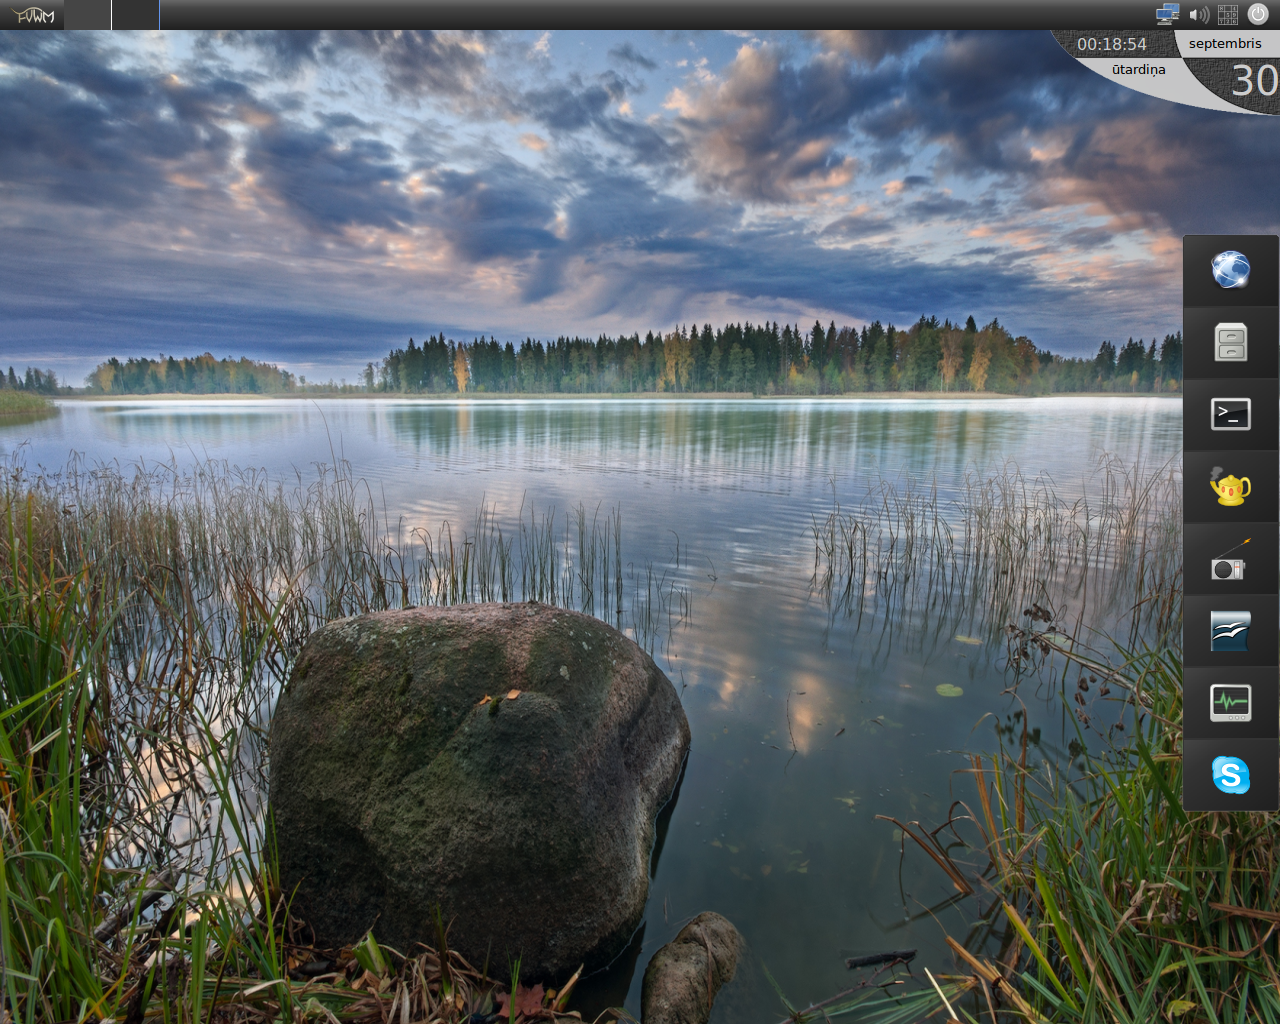1280x1024 pixels.
Task: Click the septembris month label
Action: point(1225,43)
